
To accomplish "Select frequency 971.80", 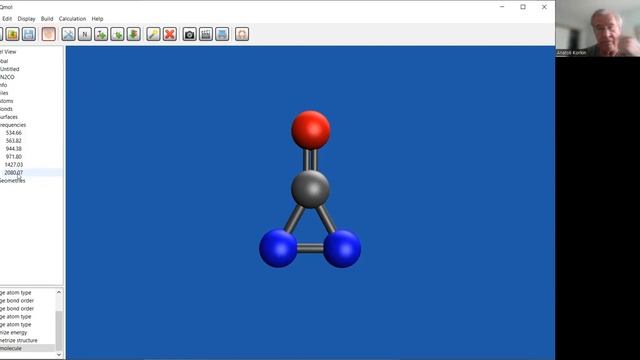I will point(13,157).
